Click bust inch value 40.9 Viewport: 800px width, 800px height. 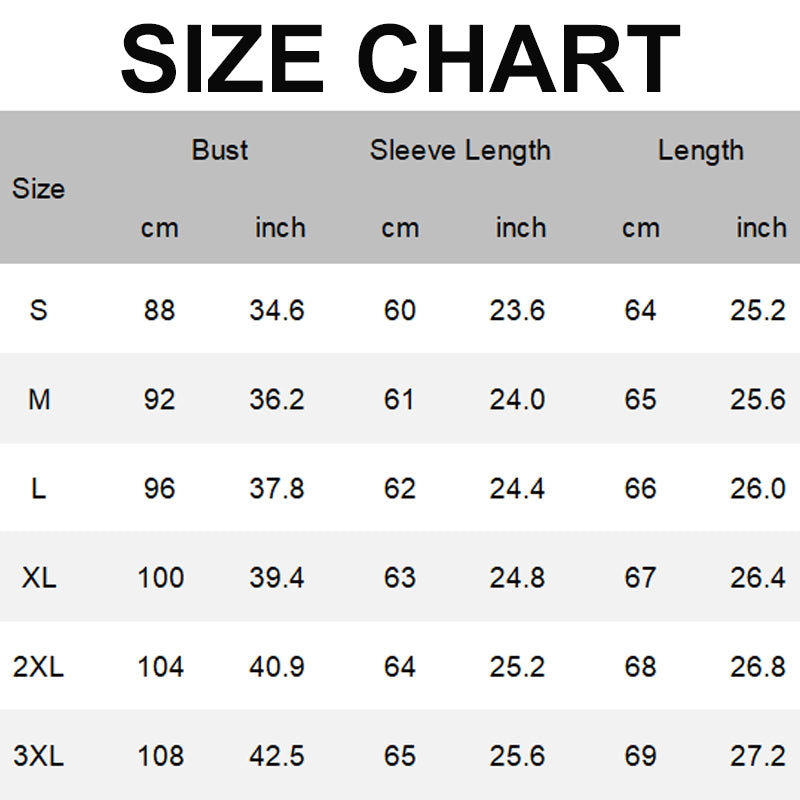[277, 667]
